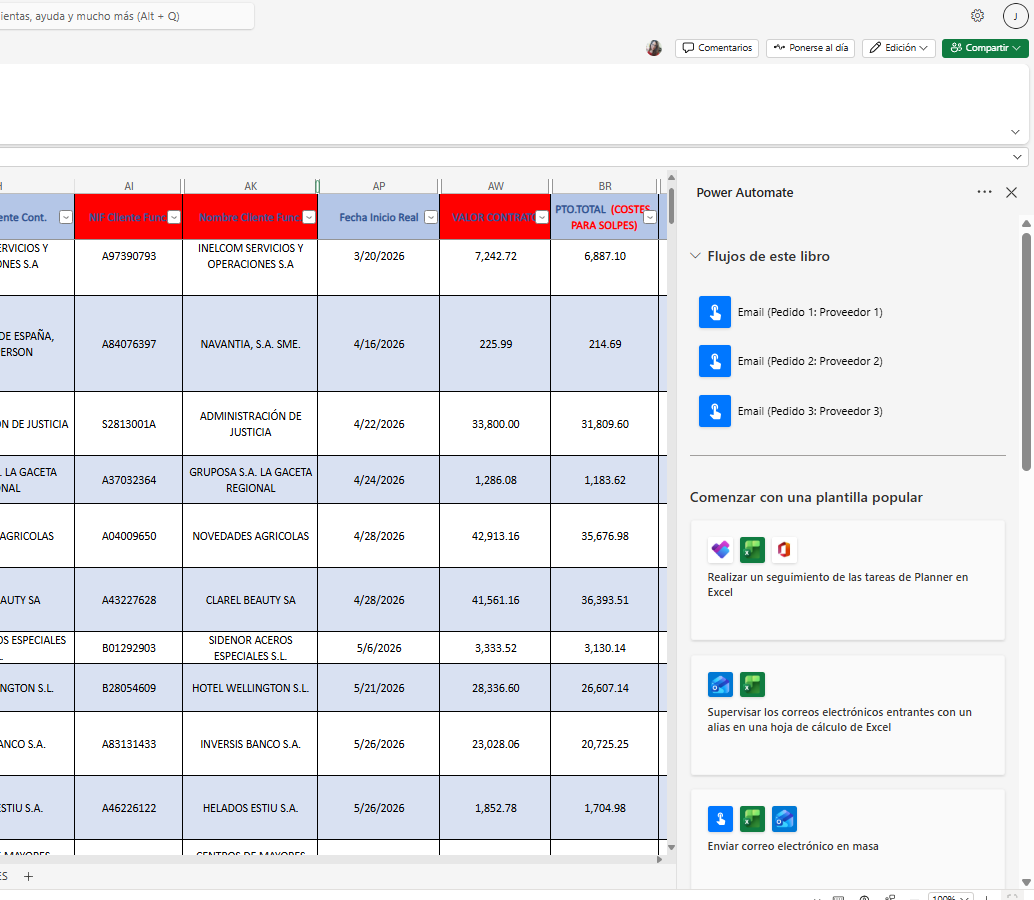Image resolution: width=1034 pixels, height=900 pixels.
Task: Open the Comentarios panel
Action: (717, 48)
